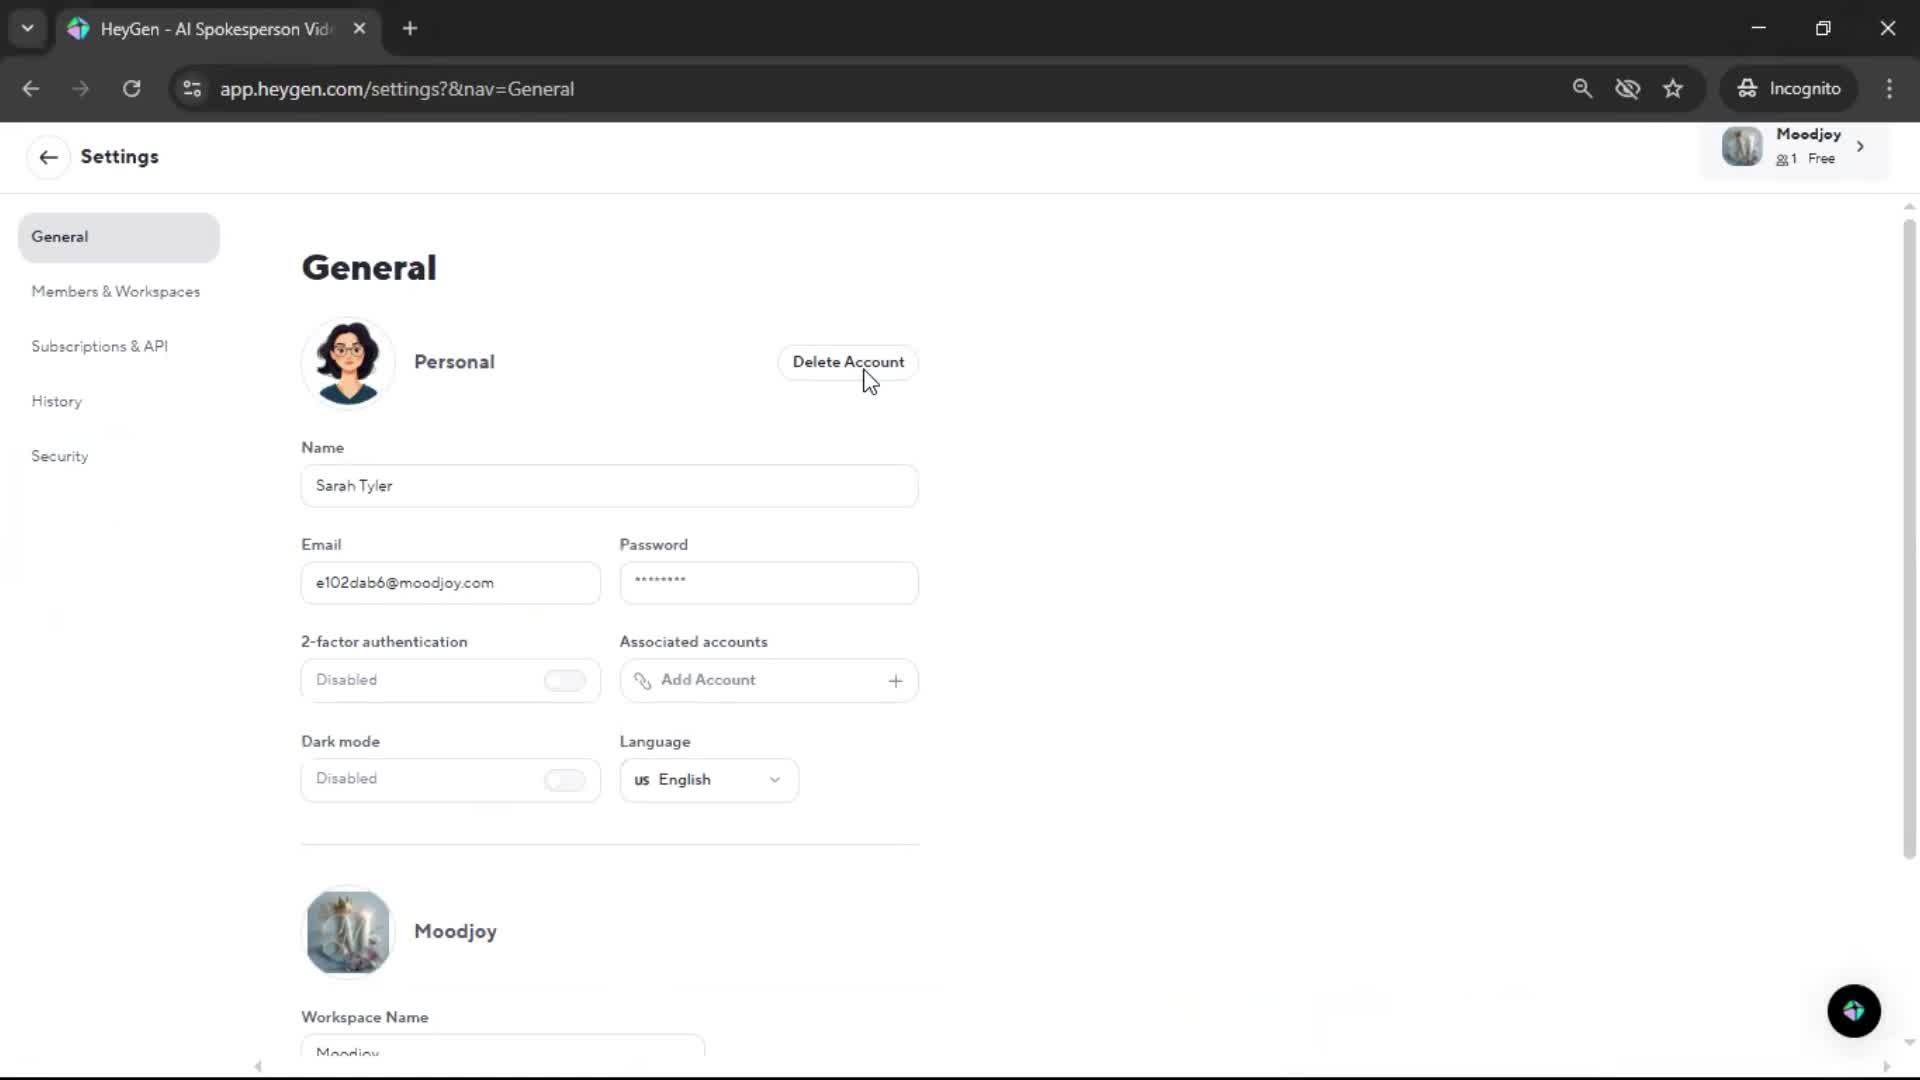Click the Settings back arrow icon
Image resolution: width=1920 pixels, height=1080 pixels.
(48, 157)
